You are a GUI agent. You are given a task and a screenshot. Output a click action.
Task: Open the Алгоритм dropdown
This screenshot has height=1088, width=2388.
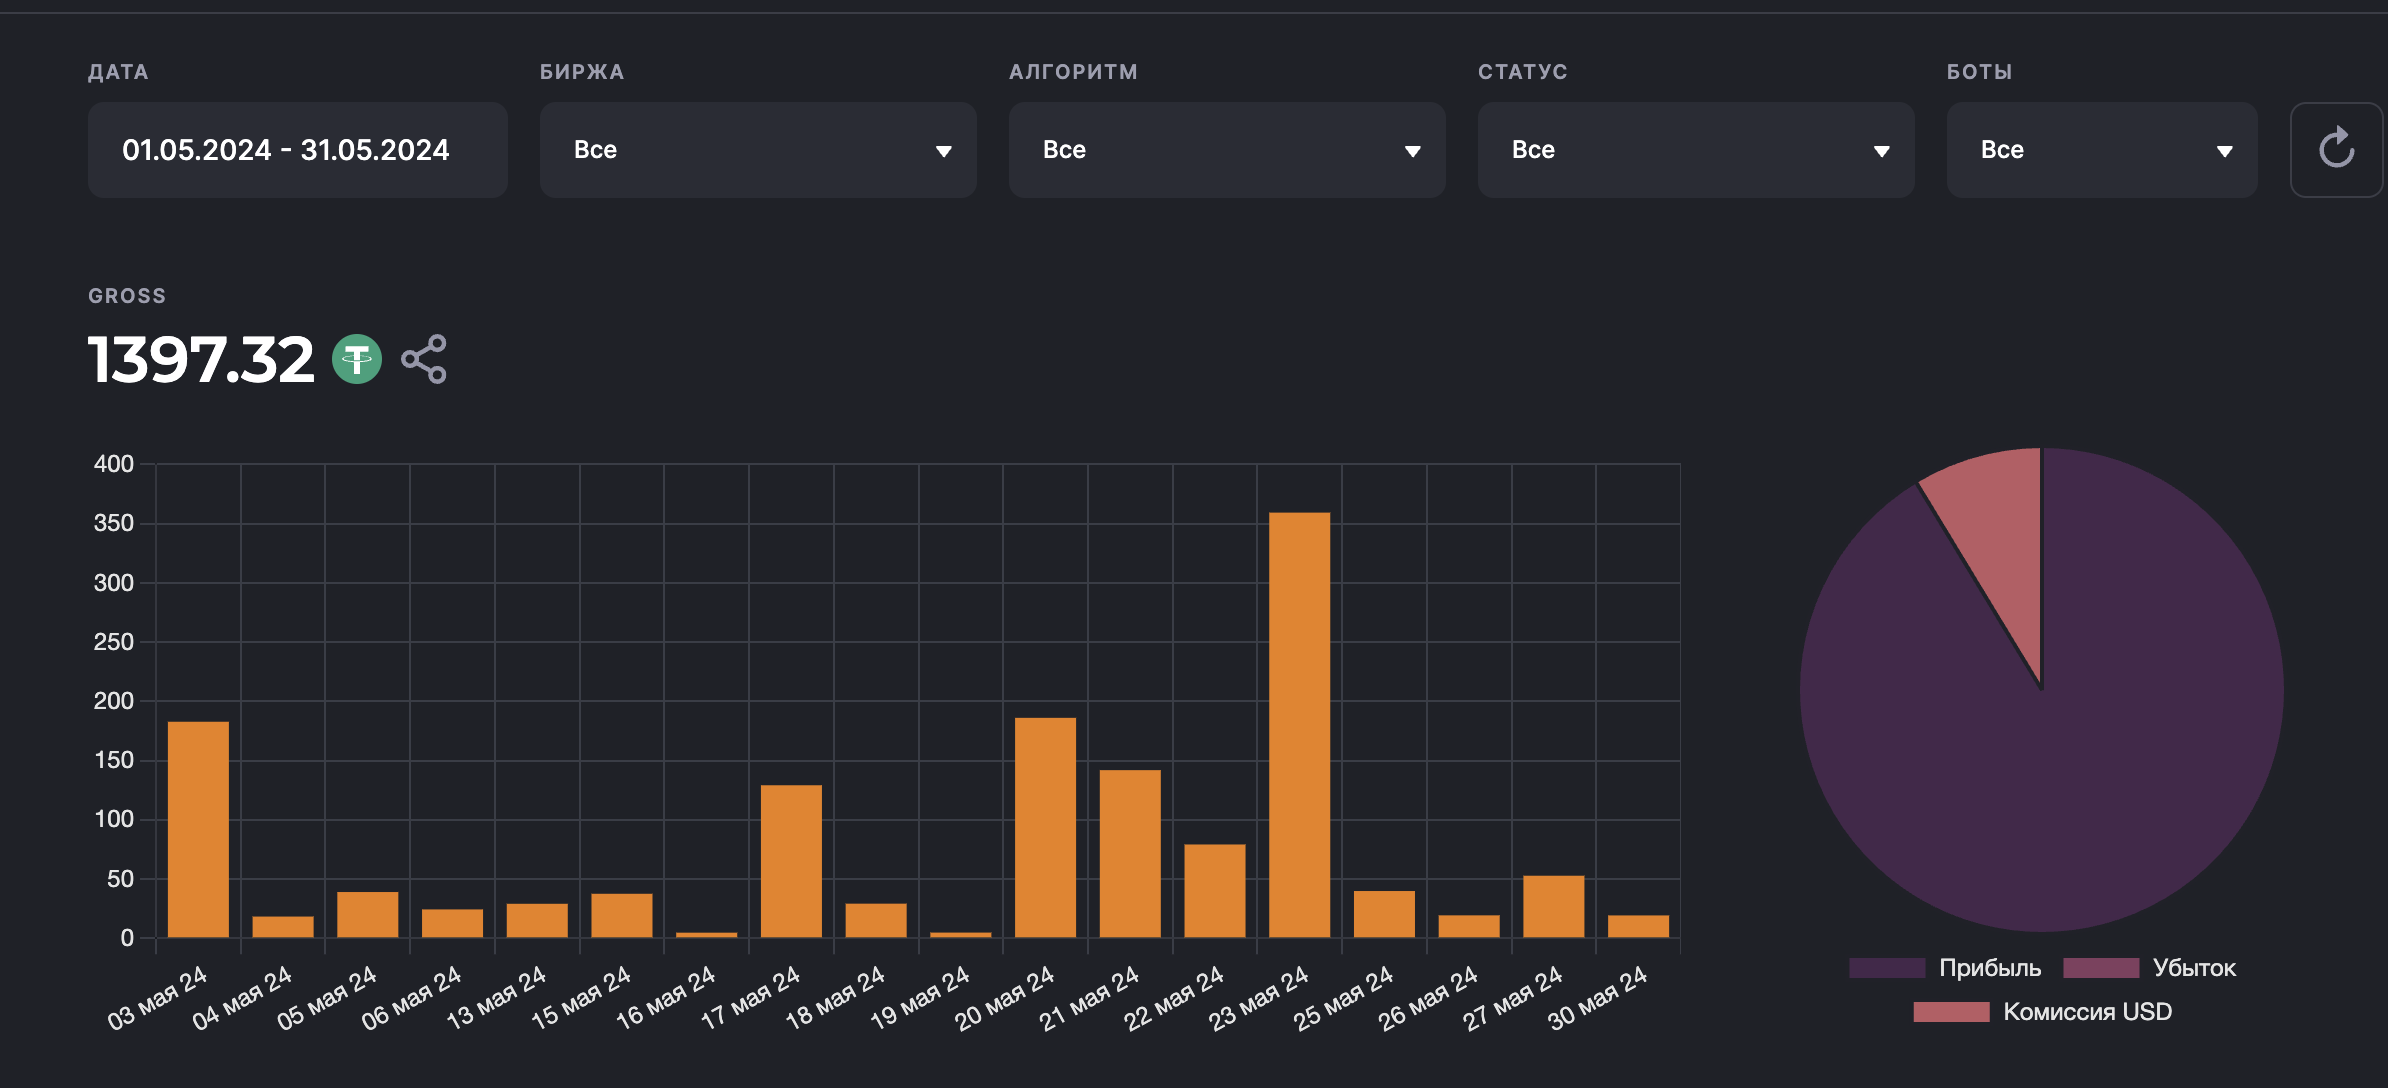click(x=1227, y=150)
